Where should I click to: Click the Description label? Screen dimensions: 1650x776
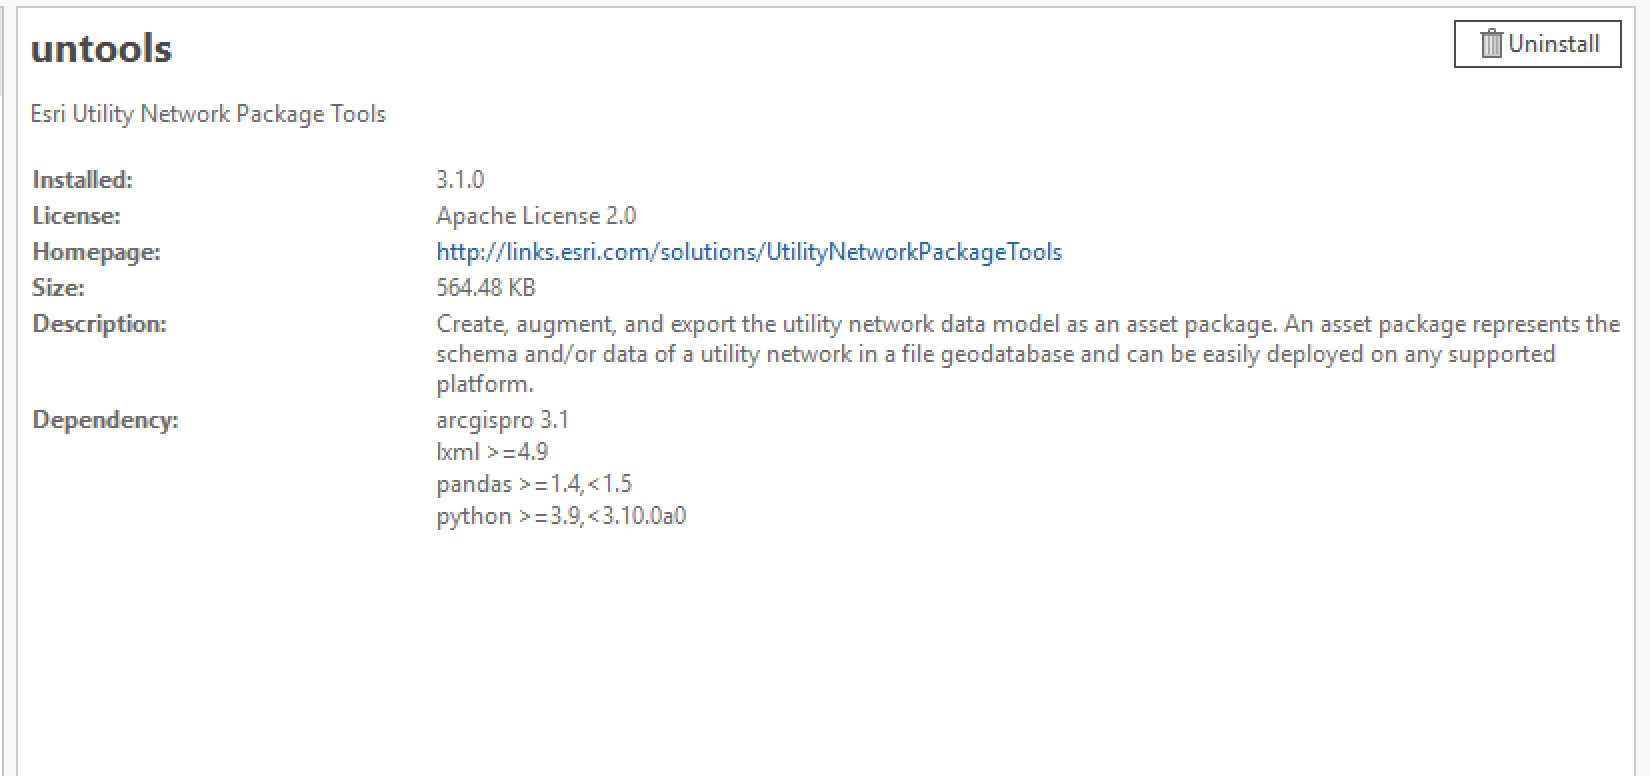[100, 323]
